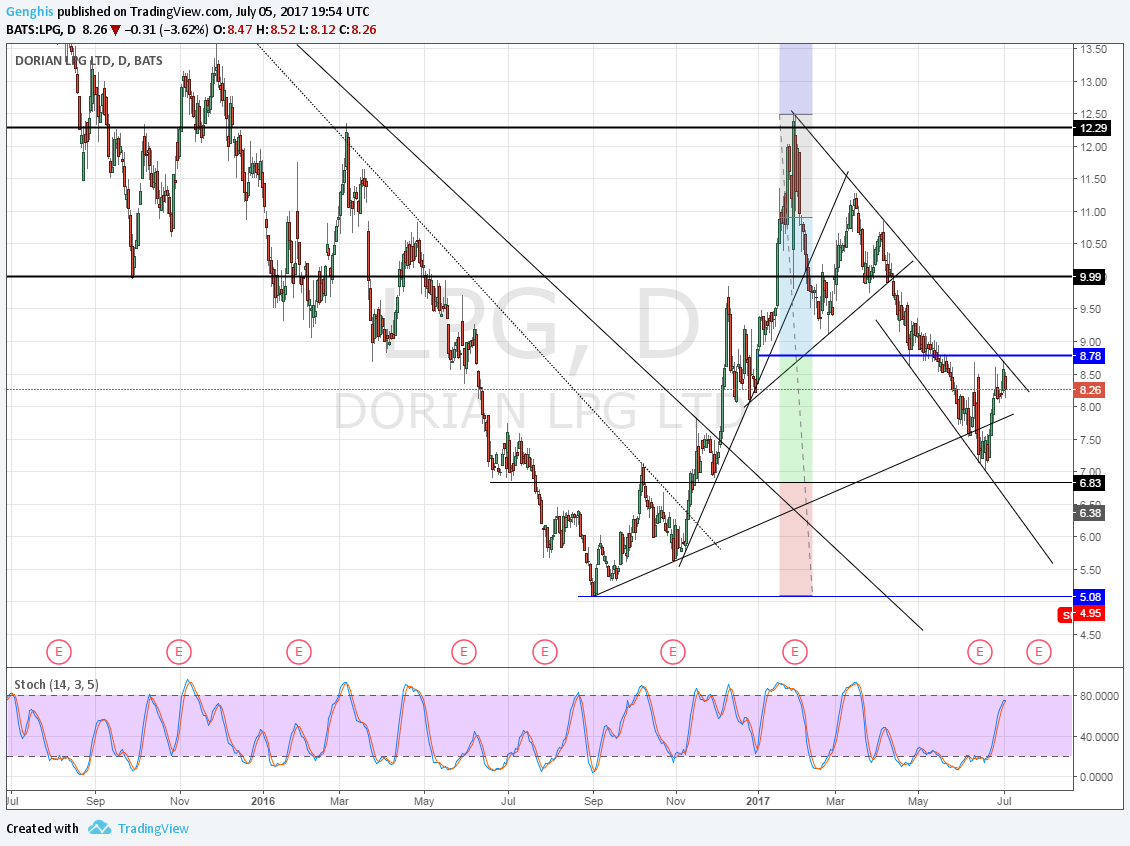Open the earnings marker just right of 2016 label
The image size is (1130, 846).
click(x=298, y=652)
